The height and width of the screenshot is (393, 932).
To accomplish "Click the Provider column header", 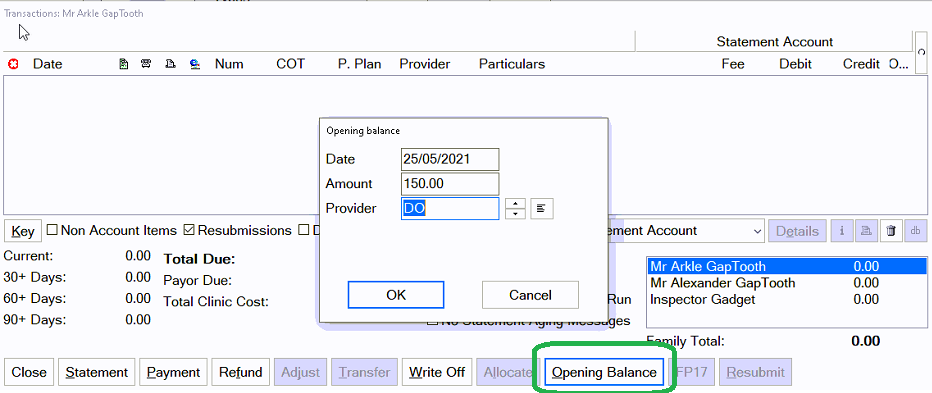I will [424, 64].
